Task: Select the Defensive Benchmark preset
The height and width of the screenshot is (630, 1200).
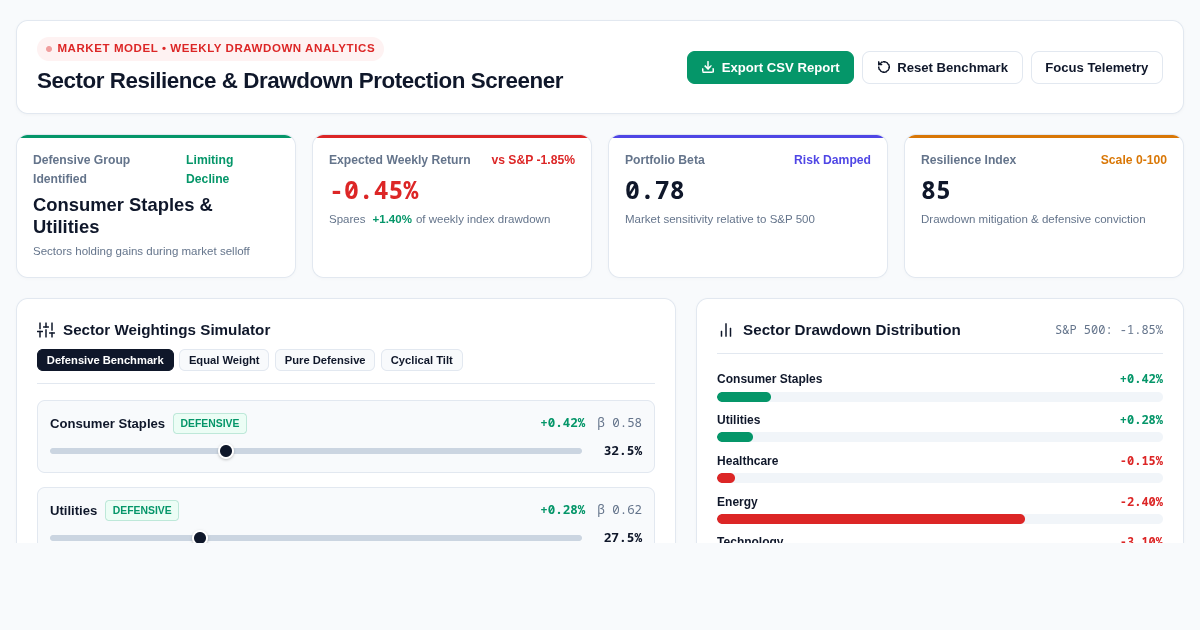Action: [105, 360]
